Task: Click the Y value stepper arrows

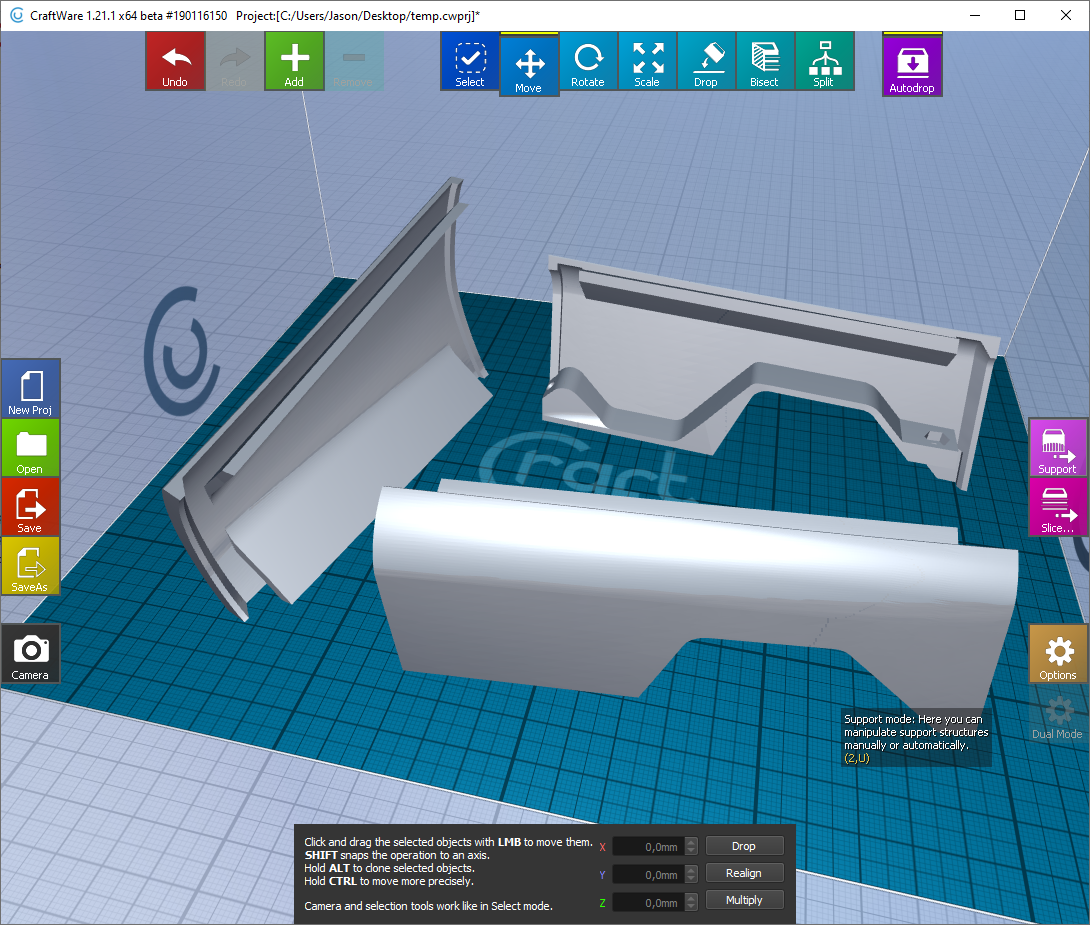Action: tap(691, 874)
